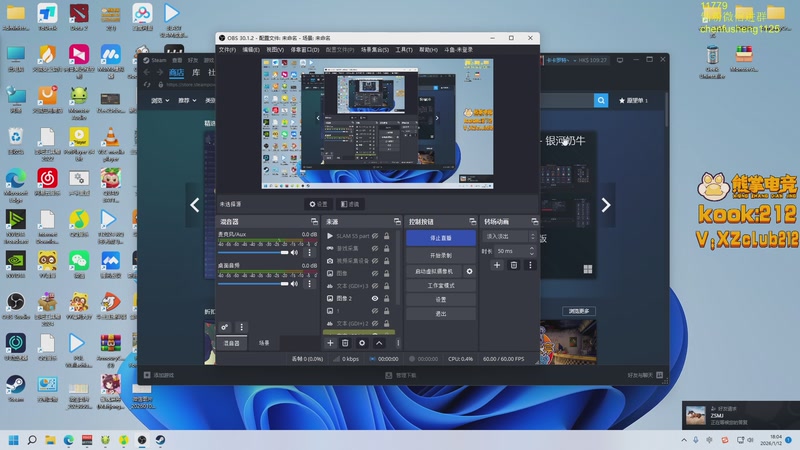The image size is (800, 450).
Task: Open 滤镜 for selected source
Action: click(350, 204)
